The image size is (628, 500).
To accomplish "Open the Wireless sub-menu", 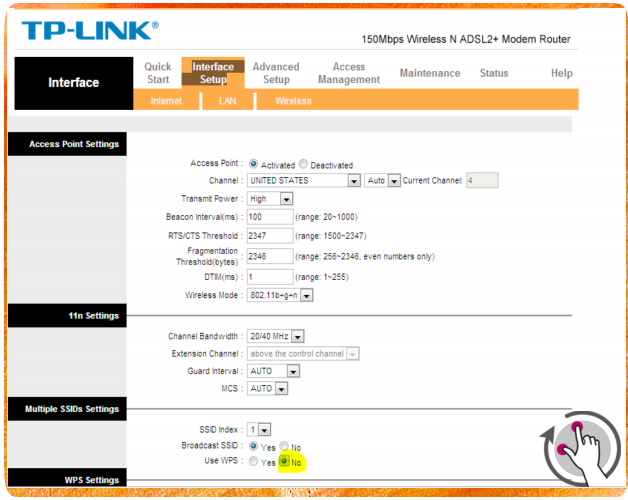I will click(293, 101).
